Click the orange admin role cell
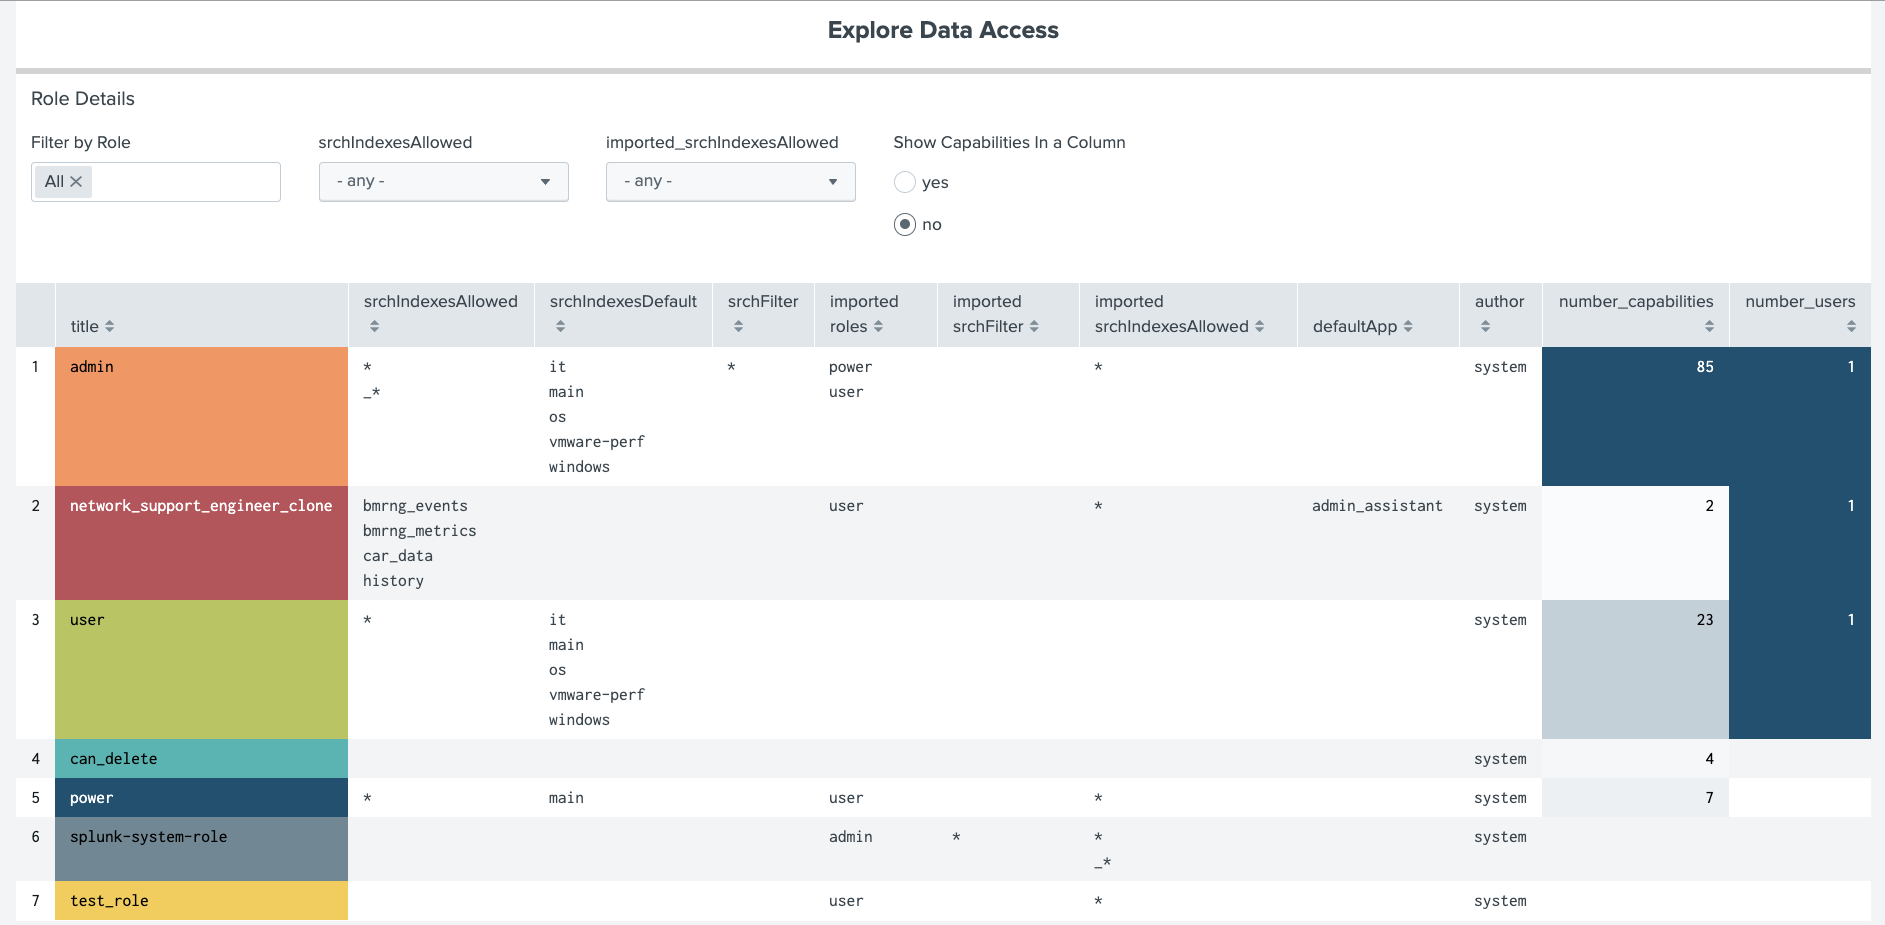 coord(201,416)
